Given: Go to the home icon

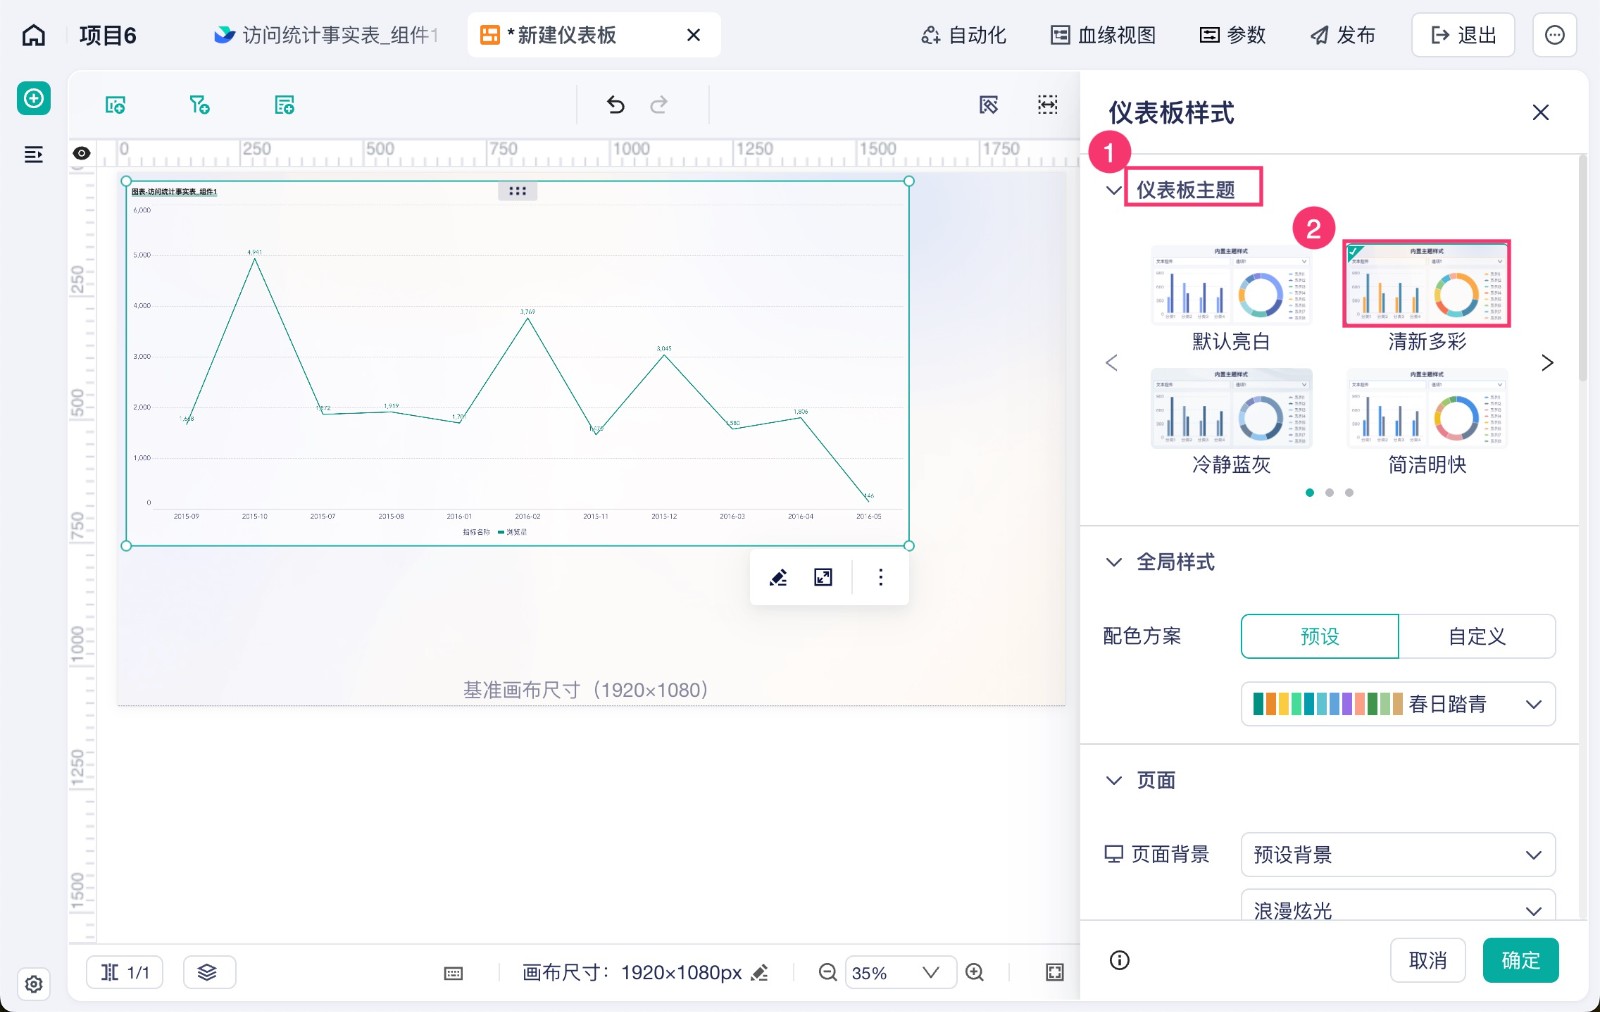Looking at the screenshot, I should coord(34,35).
